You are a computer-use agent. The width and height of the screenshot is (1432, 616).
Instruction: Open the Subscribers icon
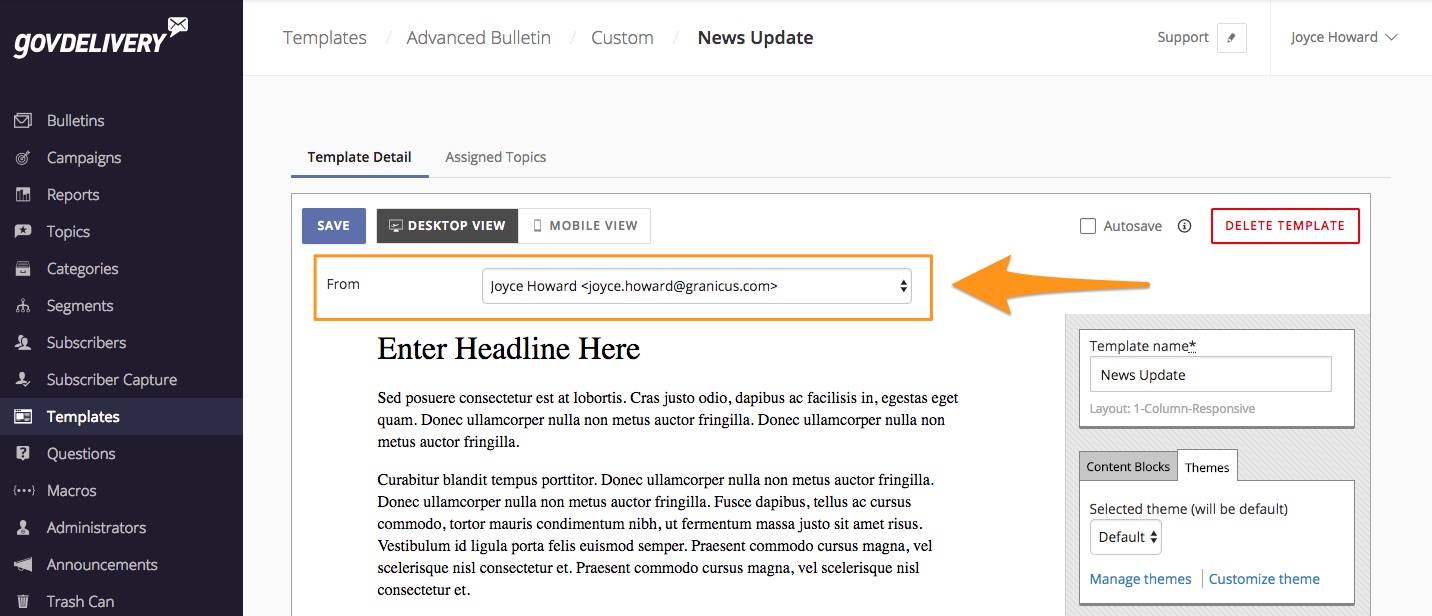(25, 342)
